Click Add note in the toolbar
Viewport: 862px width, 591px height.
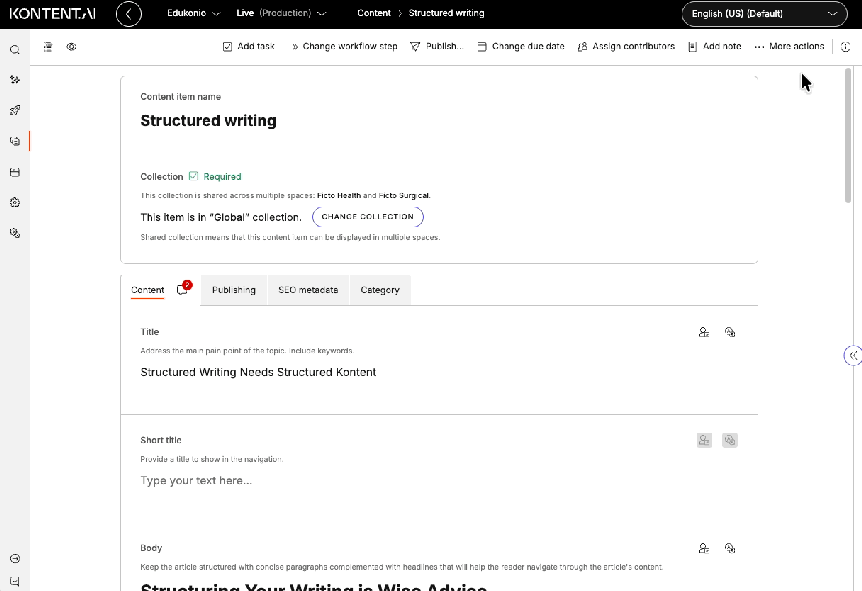715,47
